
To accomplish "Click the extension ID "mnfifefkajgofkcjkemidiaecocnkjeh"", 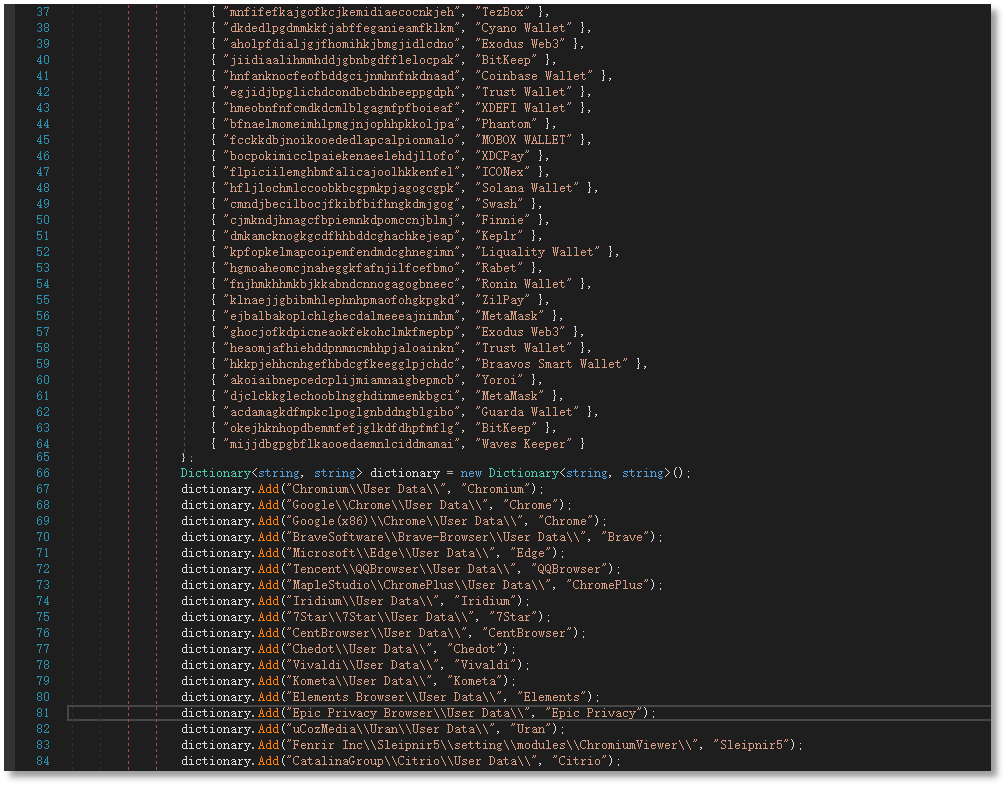I will tap(342, 12).
